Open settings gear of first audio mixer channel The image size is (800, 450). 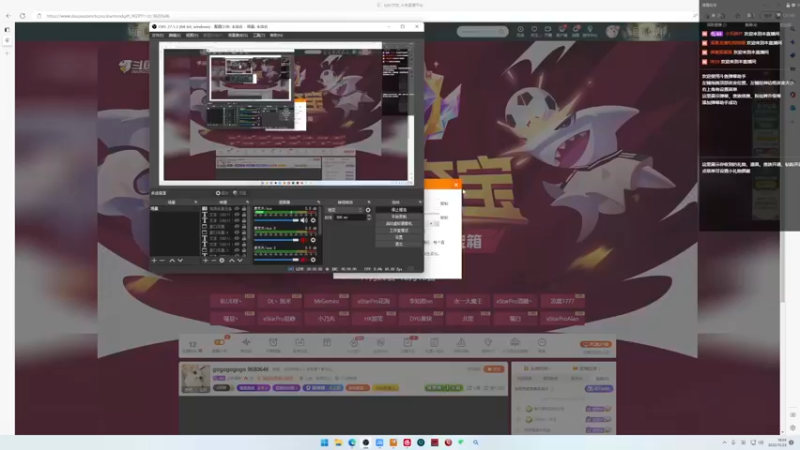coord(313,220)
